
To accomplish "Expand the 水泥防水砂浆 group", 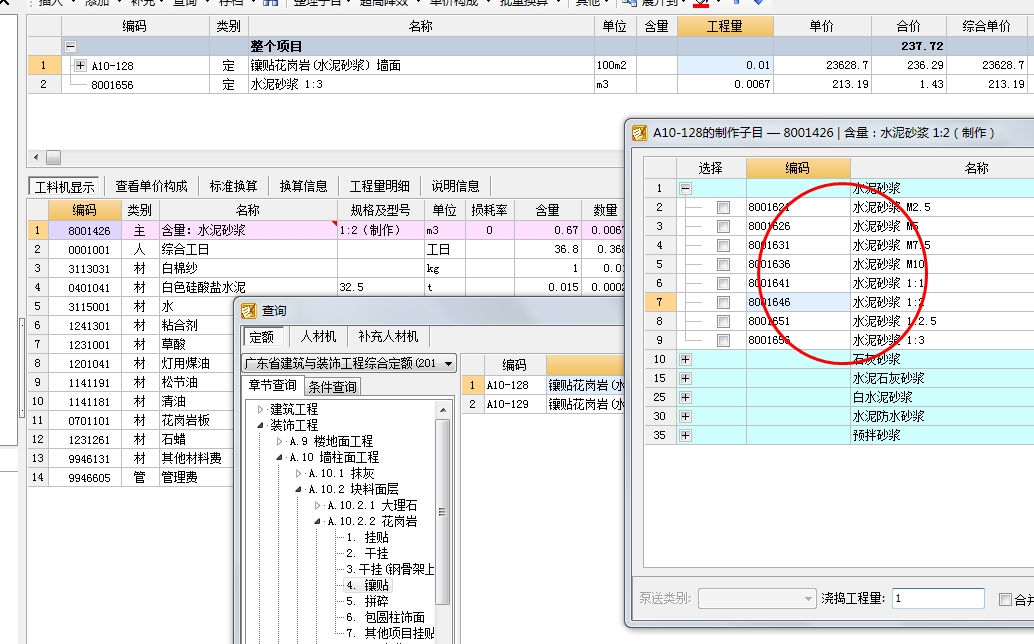I will coord(686,417).
